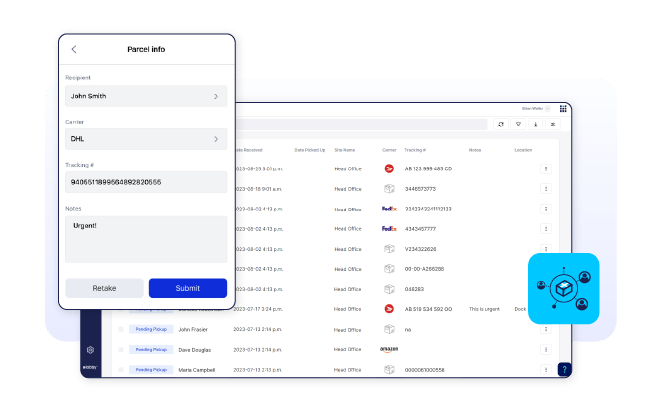Click the help question mark button
The height and width of the screenshot is (420, 661).
pos(564,370)
